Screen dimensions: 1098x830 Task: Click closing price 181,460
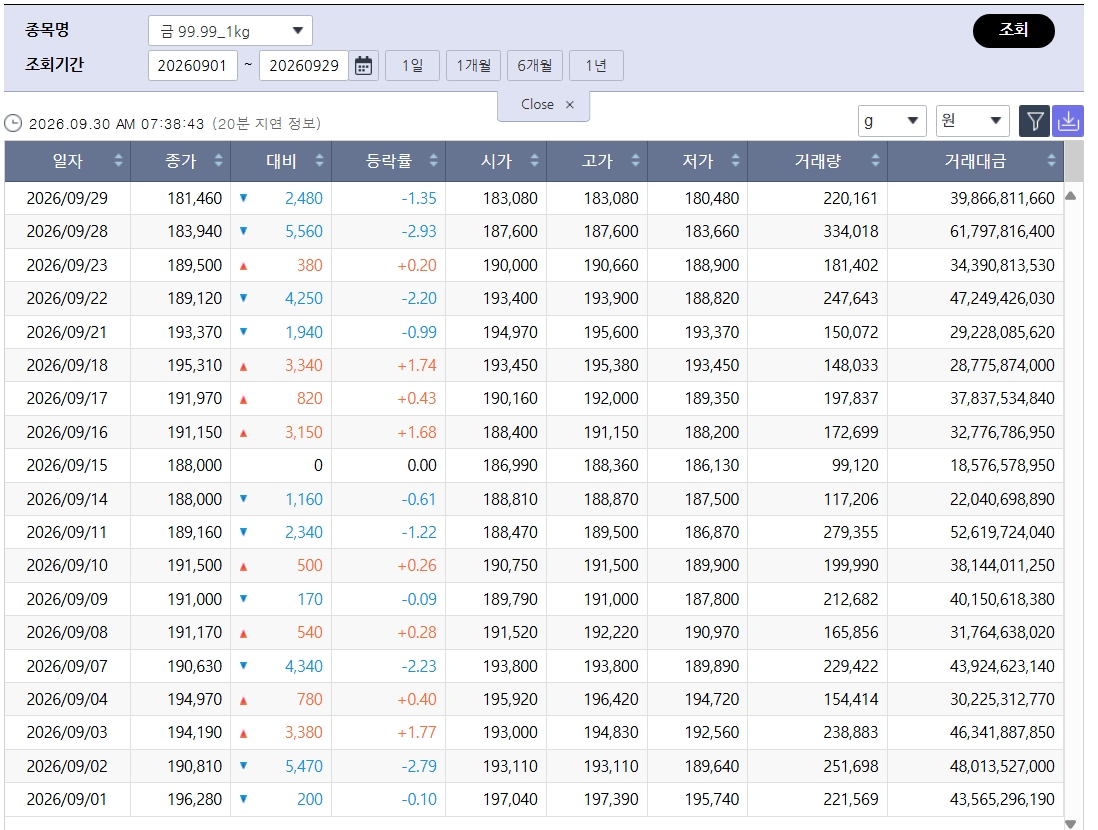pyautogui.click(x=195, y=198)
